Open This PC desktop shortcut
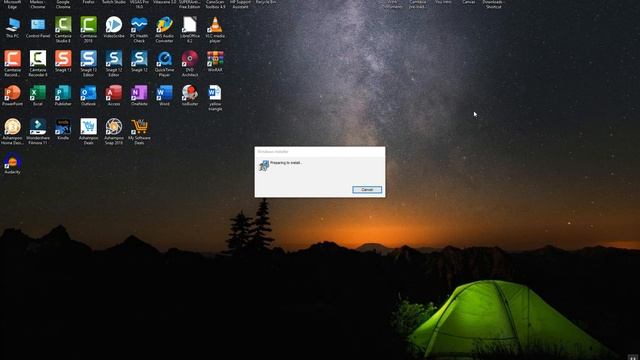 coord(12,27)
